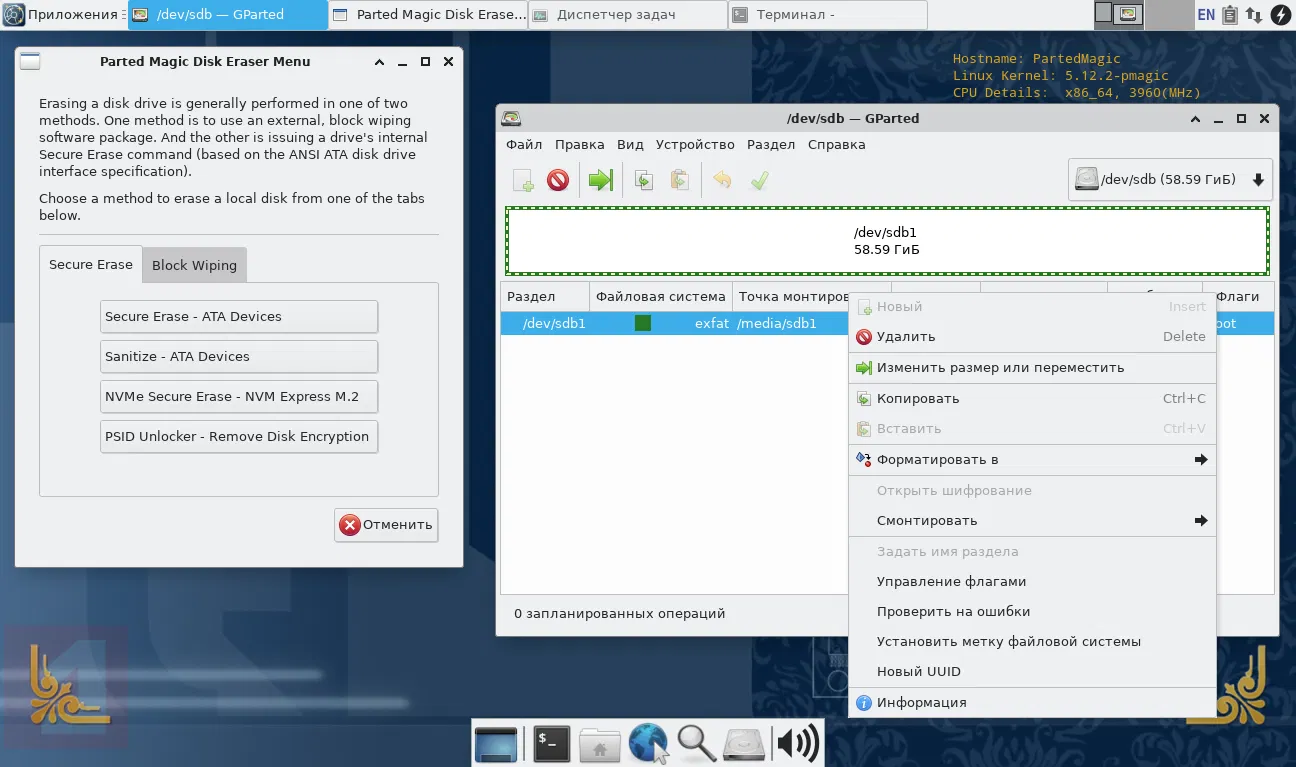Switch to /dev/sdb — GParted taskbar button
Image resolution: width=1296 pixels, height=767 pixels.
(227, 15)
